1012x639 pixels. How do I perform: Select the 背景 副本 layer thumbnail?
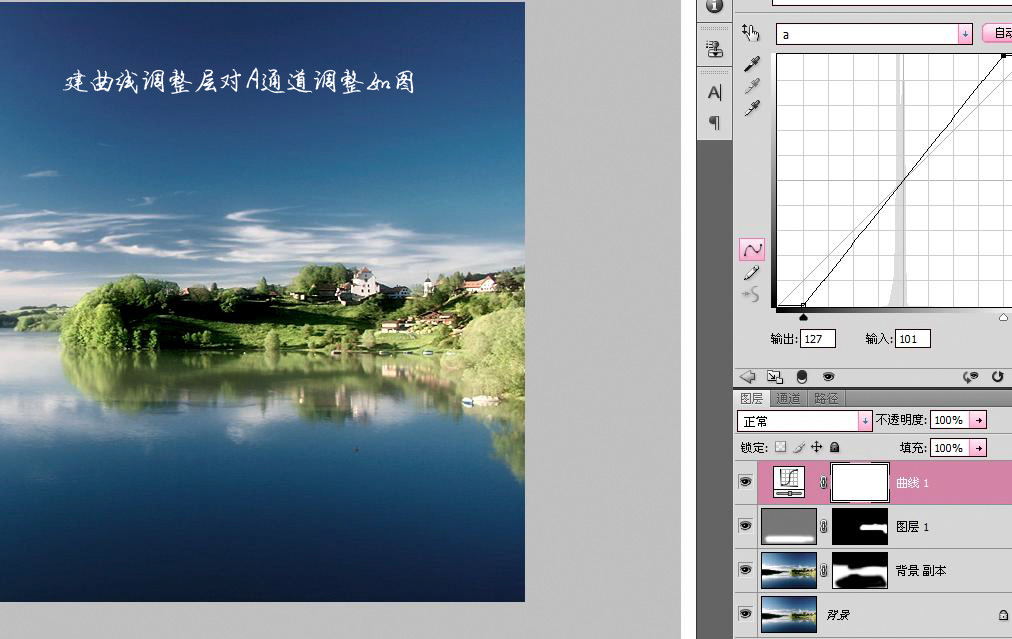click(789, 570)
